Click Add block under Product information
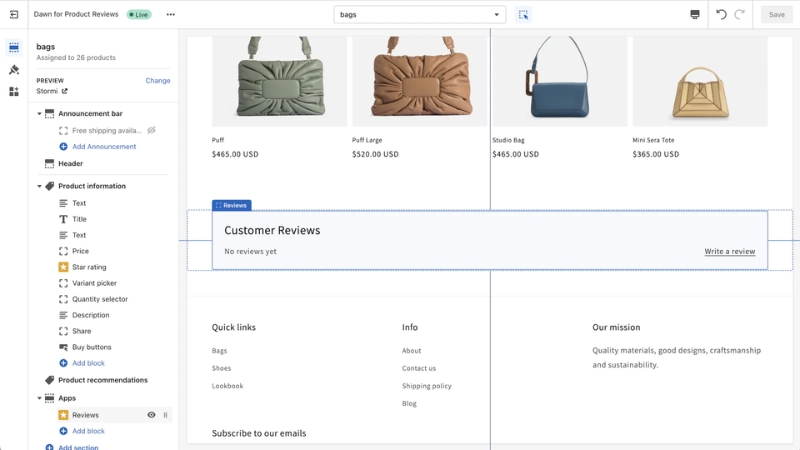 (88, 363)
